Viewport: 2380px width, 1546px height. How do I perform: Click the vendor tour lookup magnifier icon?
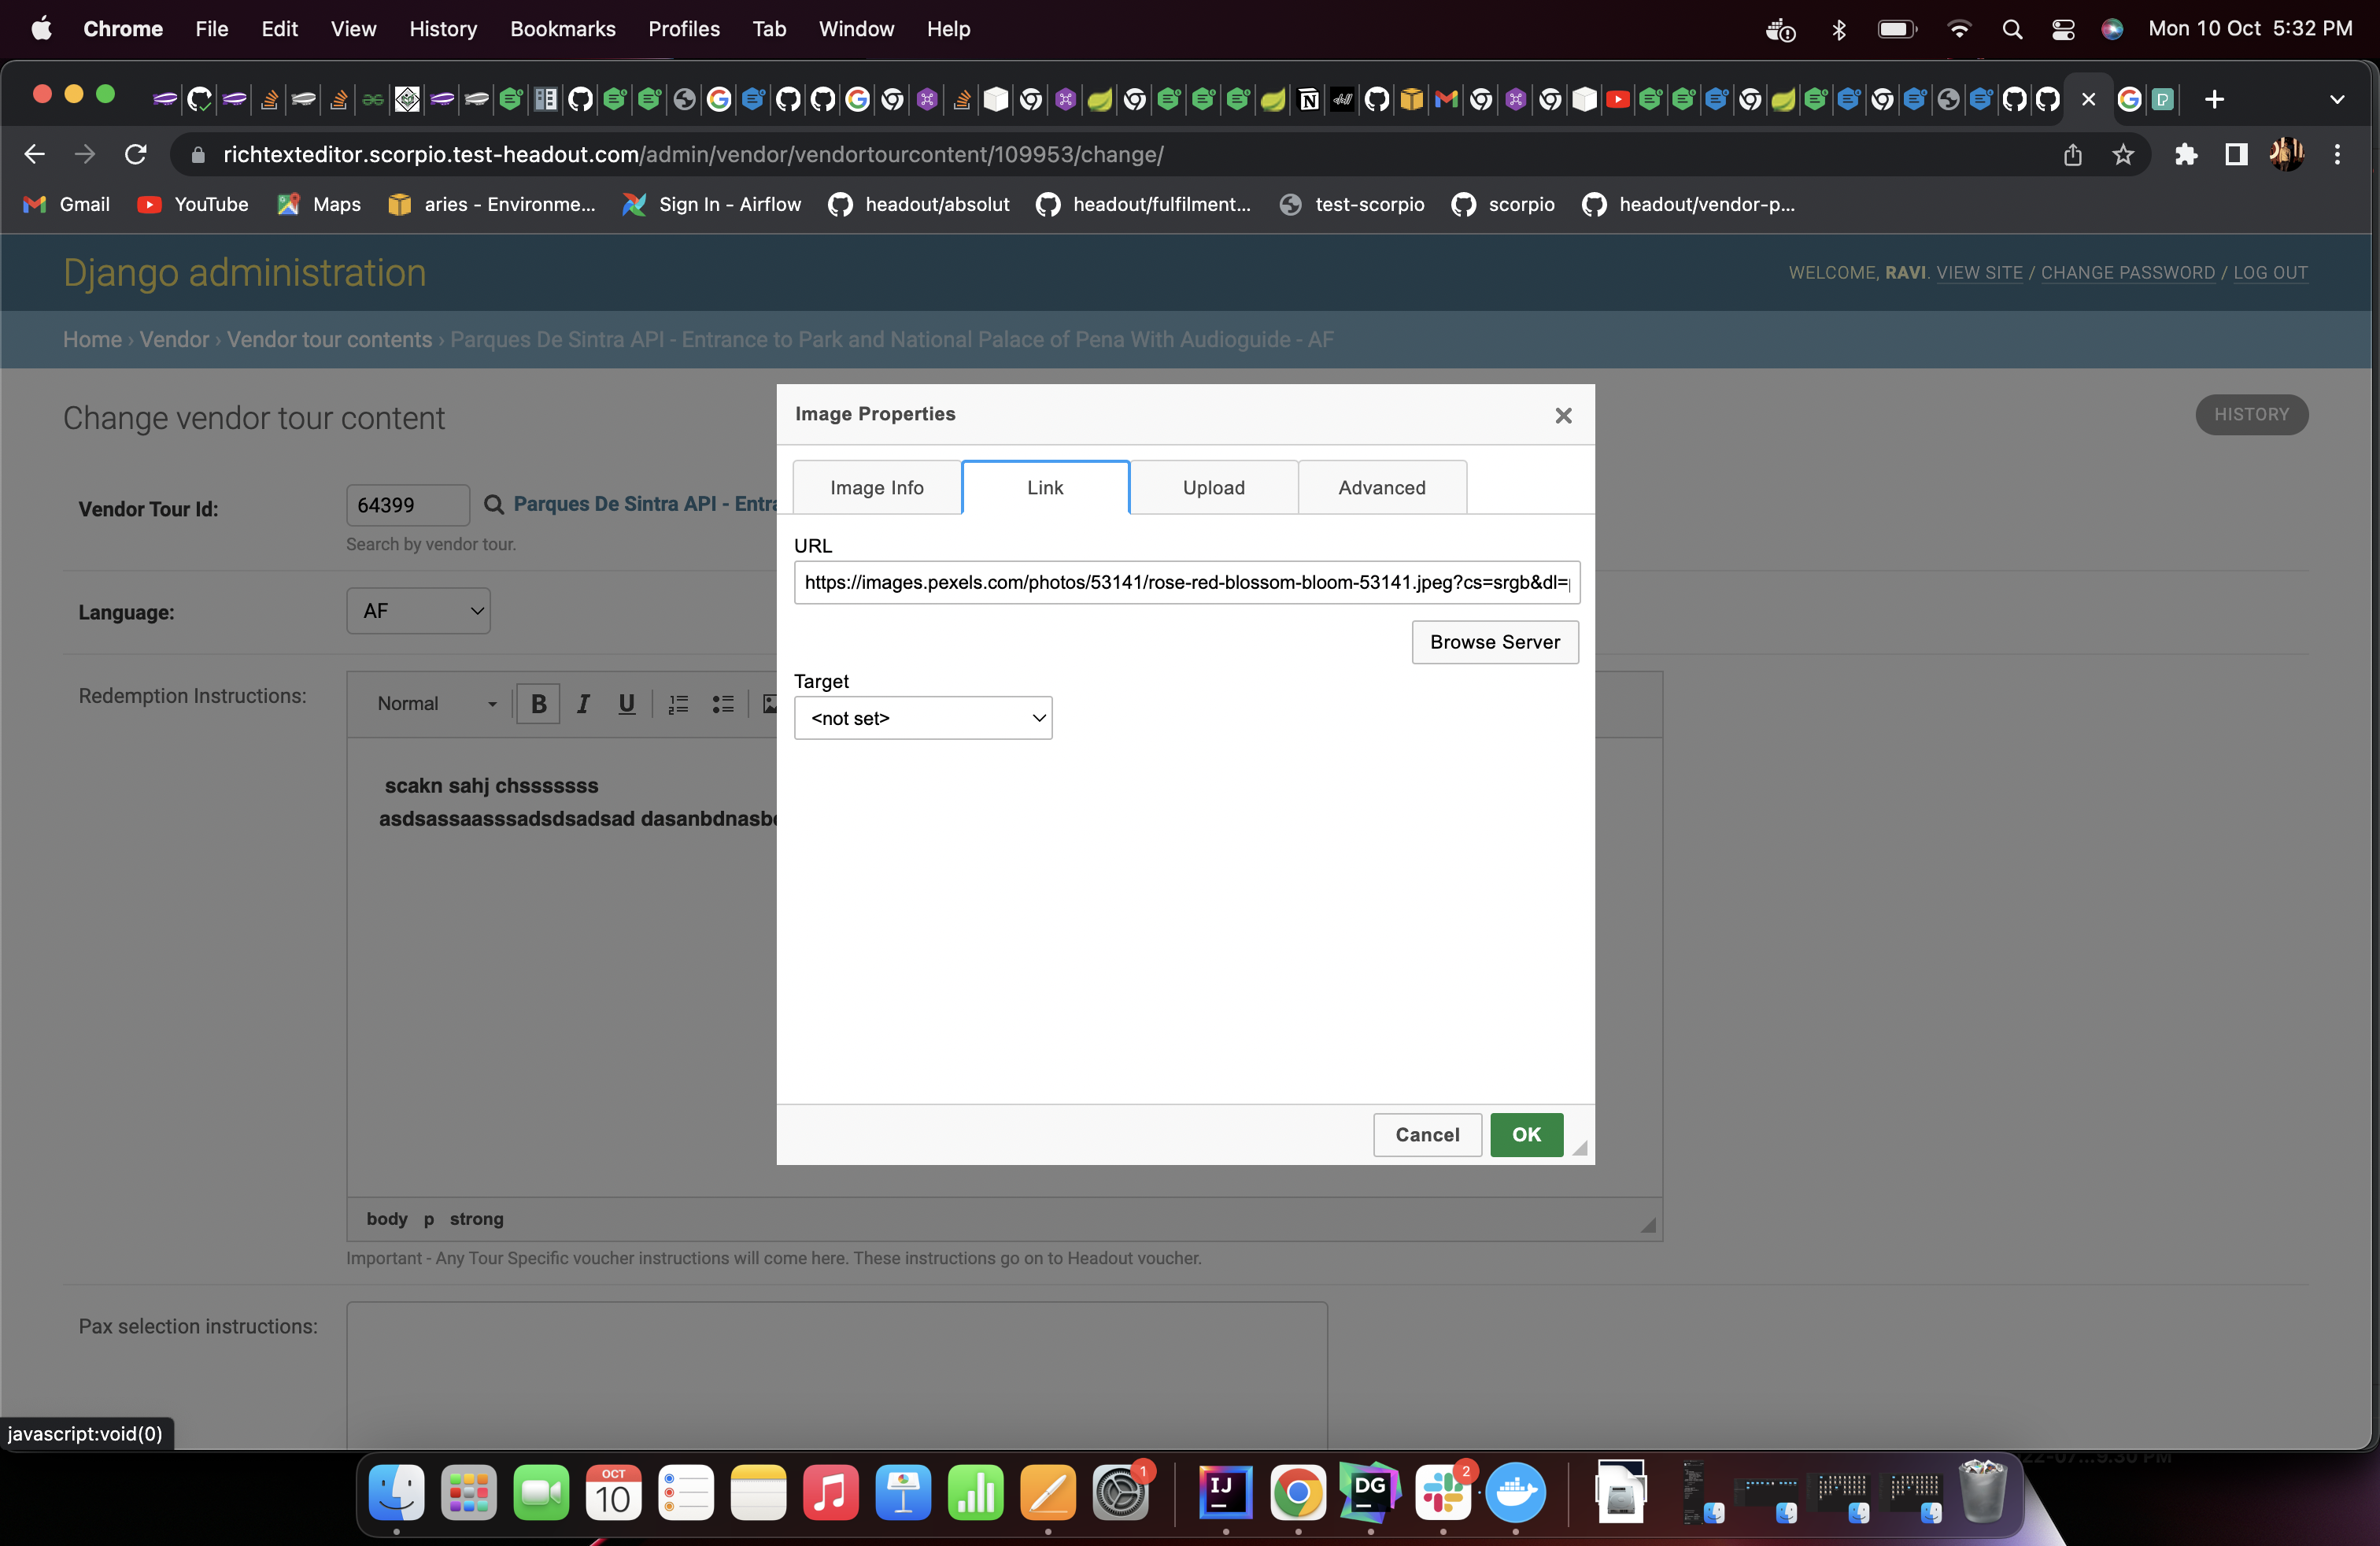(x=493, y=504)
